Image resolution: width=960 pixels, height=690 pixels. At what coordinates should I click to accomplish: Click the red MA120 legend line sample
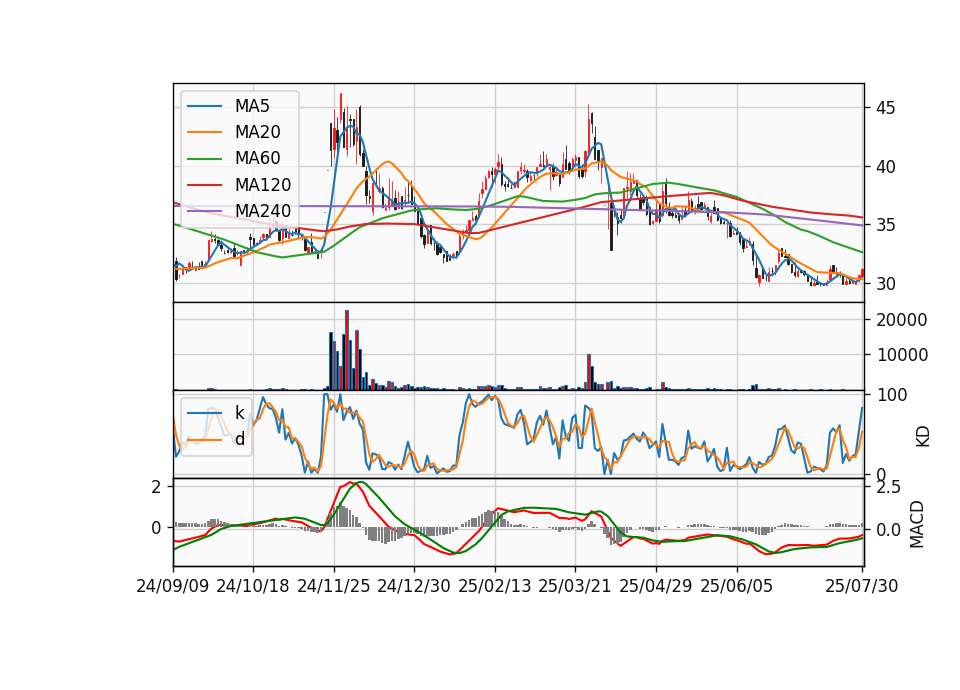(204, 185)
